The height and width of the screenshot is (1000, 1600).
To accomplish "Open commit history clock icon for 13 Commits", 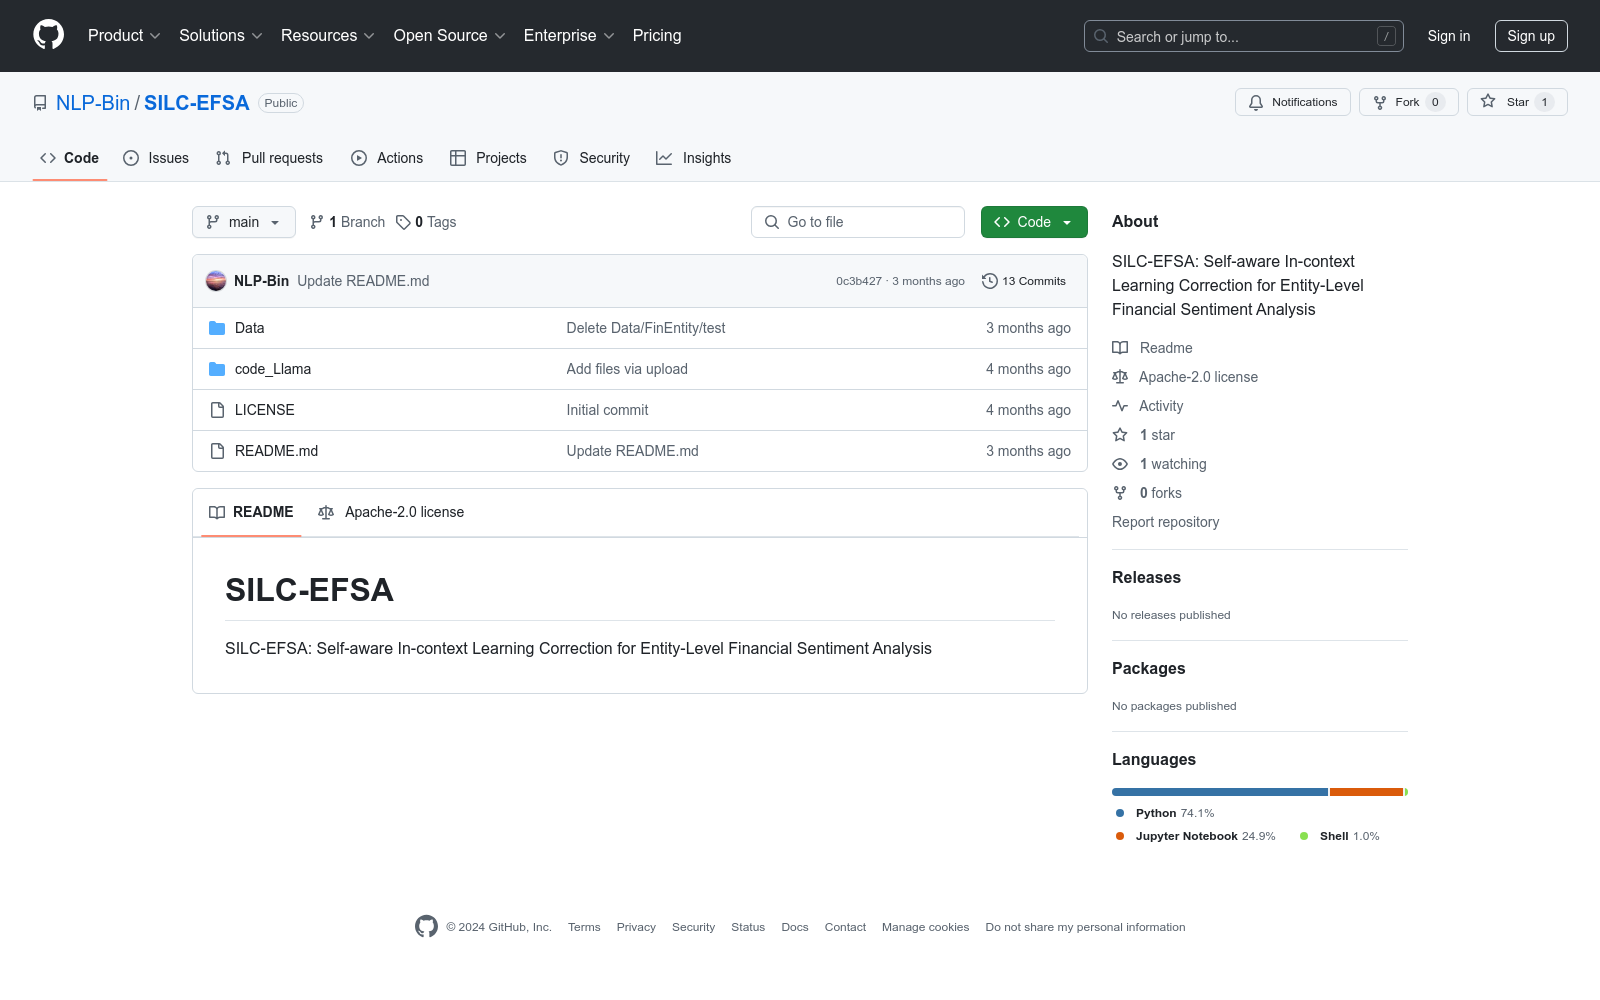I will click(x=990, y=281).
